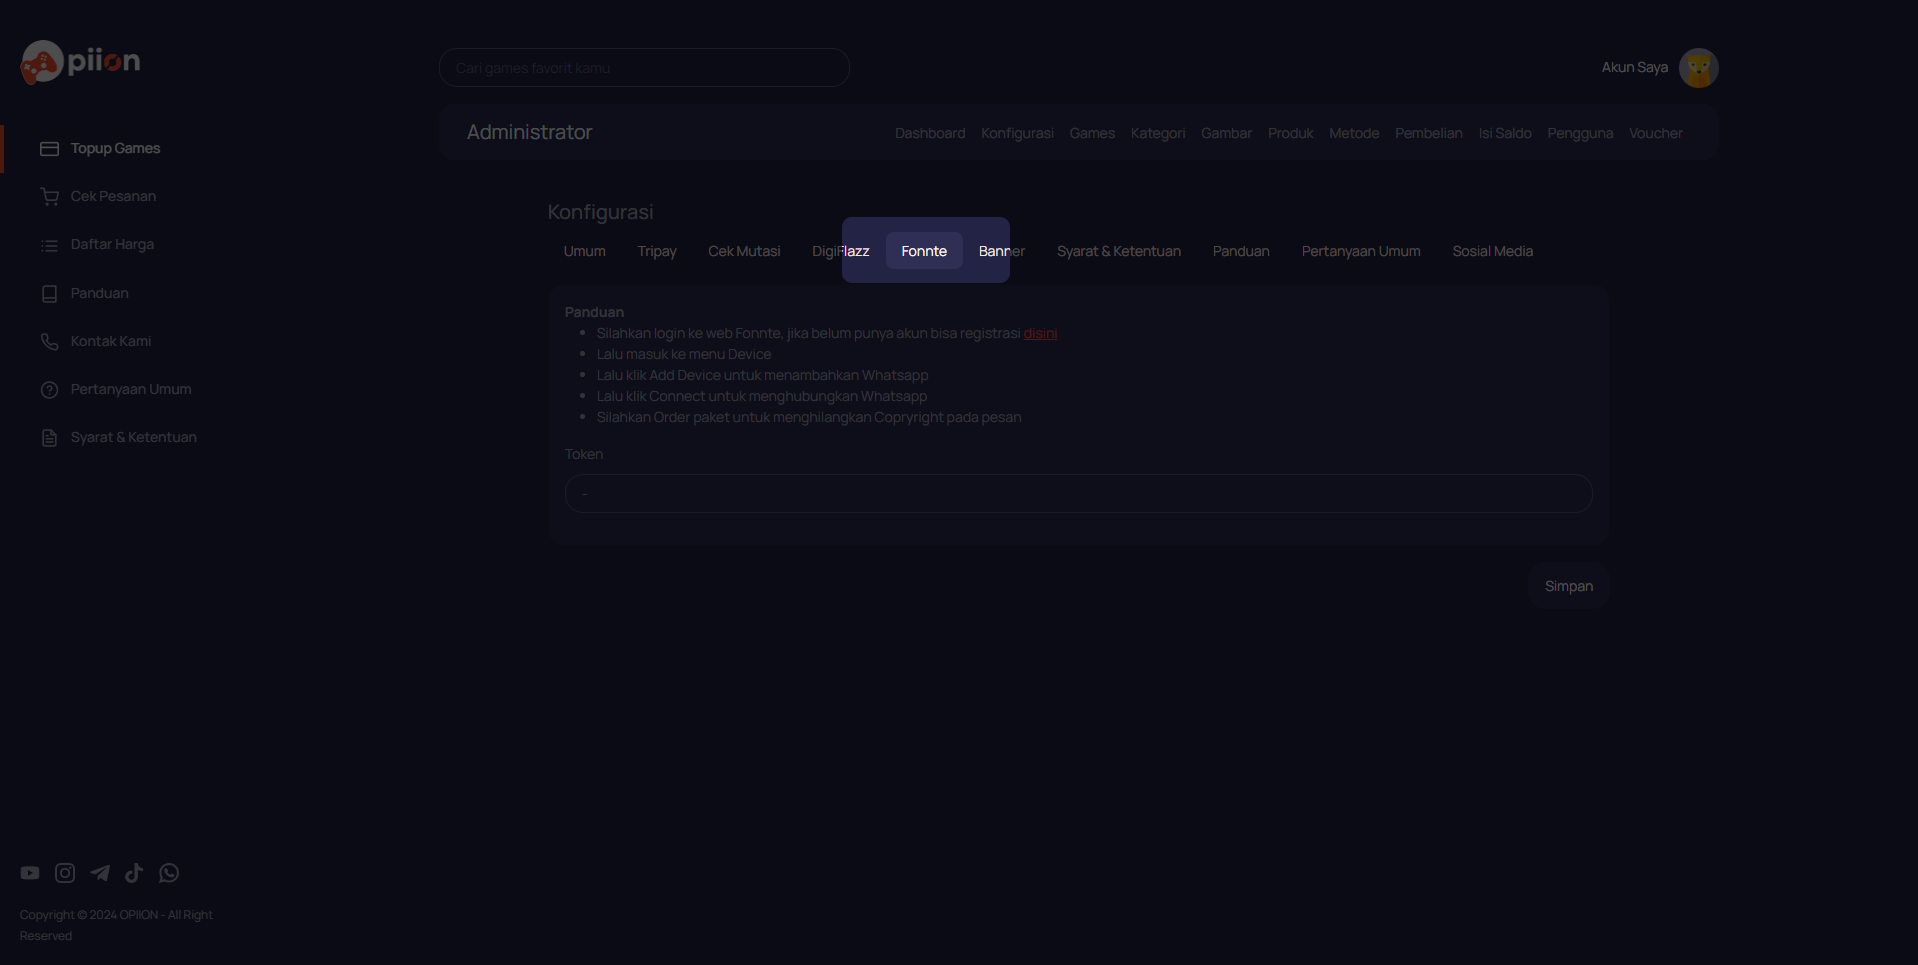Open the TikTok social icon
Screen dimensions: 1918x965
[x=134, y=873]
